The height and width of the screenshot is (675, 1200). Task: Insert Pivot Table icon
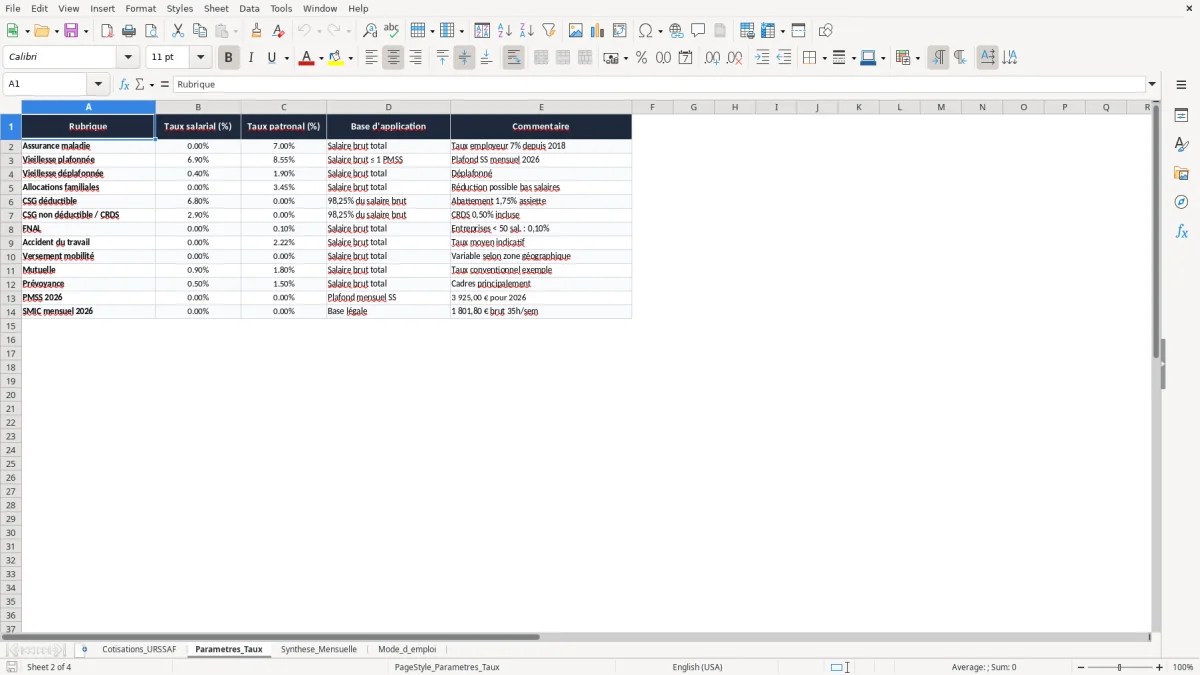click(620, 31)
